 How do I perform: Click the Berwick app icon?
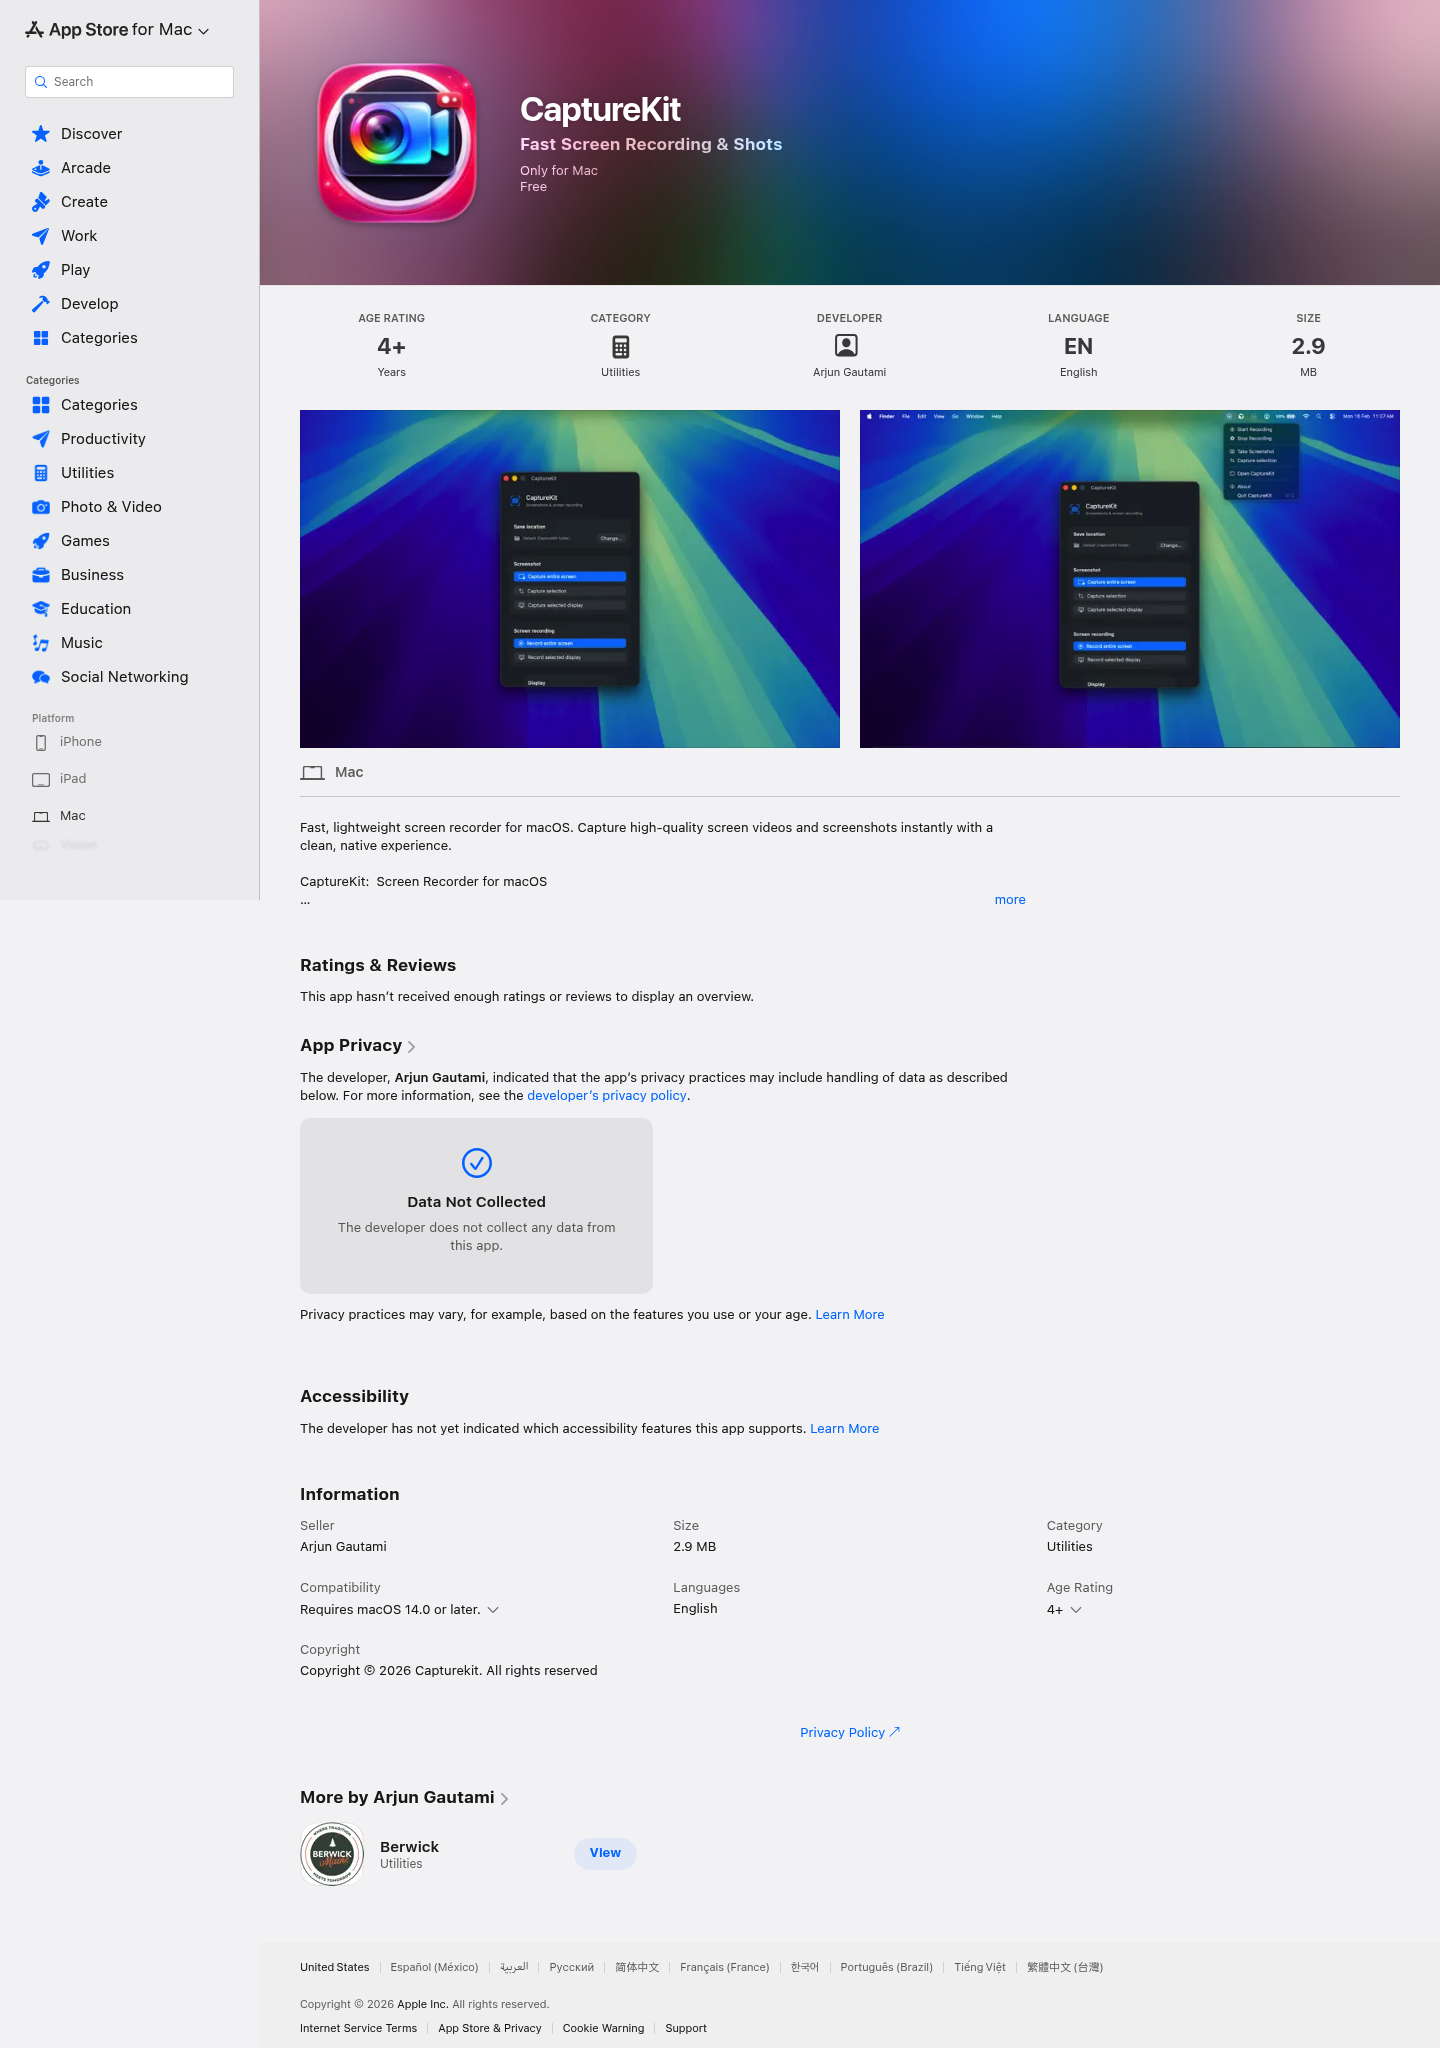tap(332, 1853)
